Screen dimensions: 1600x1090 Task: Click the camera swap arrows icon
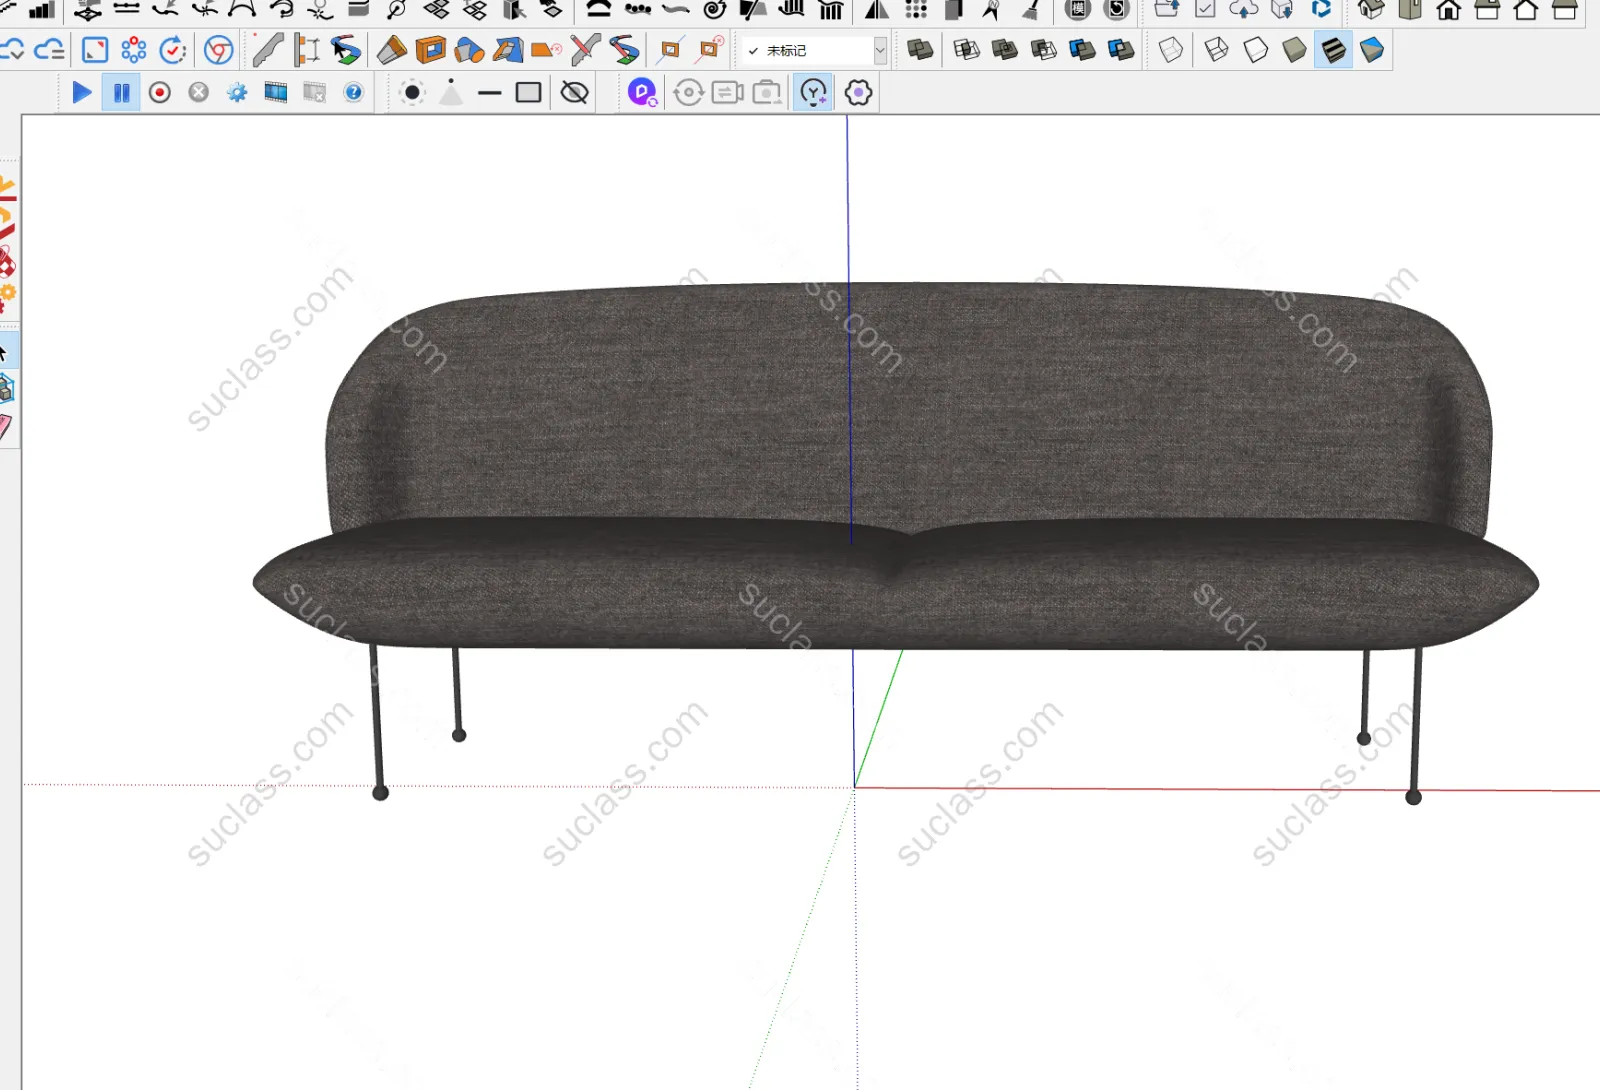point(728,93)
